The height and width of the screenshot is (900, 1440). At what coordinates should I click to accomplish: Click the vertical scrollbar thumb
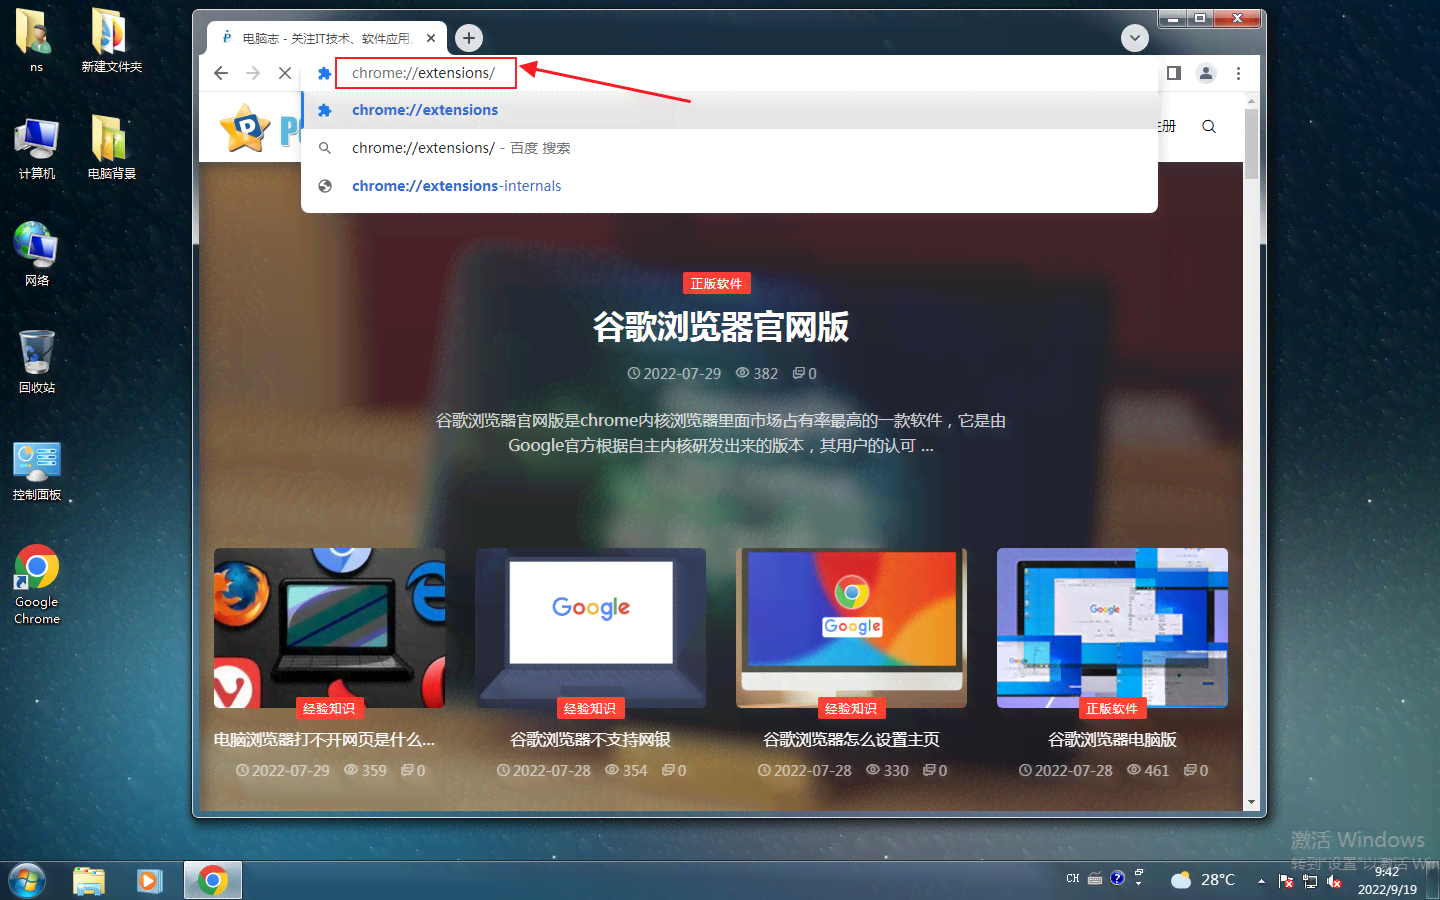(1251, 144)
